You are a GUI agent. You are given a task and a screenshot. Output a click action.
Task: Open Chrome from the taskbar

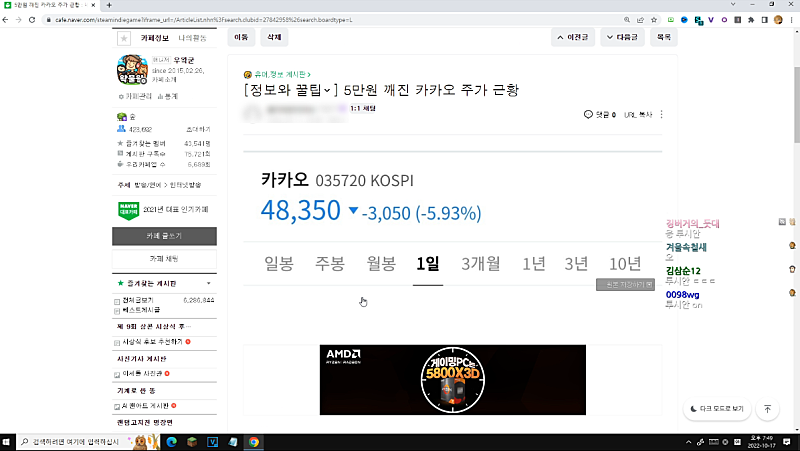pos(254,442)
